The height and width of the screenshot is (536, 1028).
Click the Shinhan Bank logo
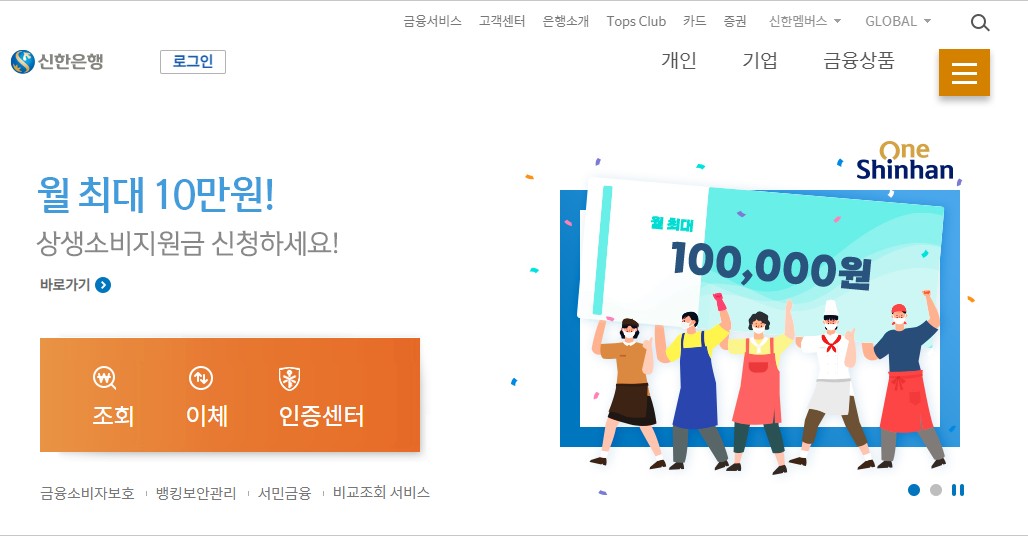pos(58,62)
